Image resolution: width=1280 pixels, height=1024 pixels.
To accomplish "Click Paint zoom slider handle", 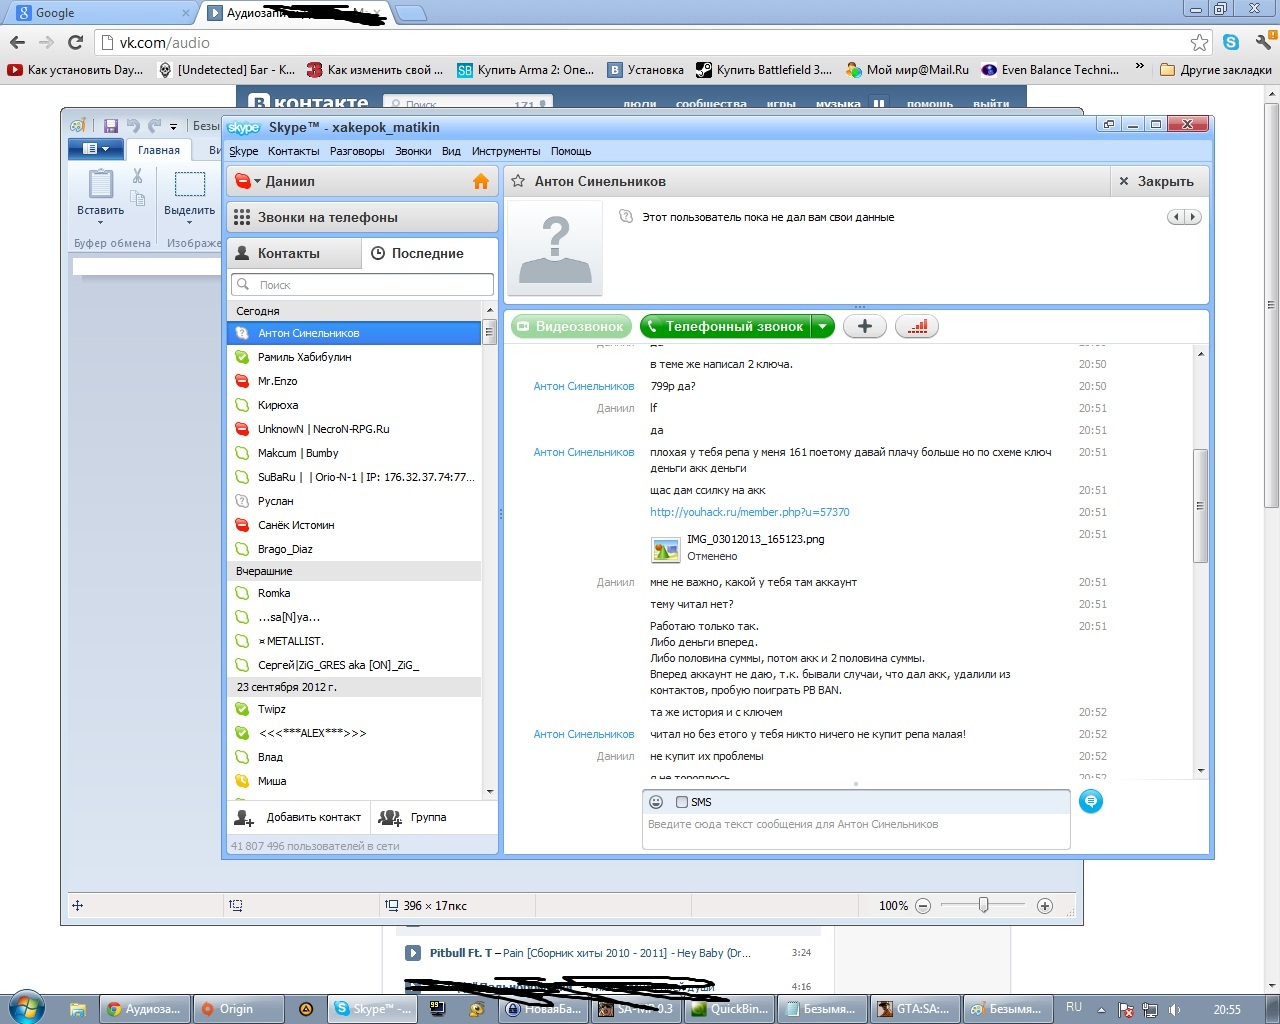I will tap(984, 905).
